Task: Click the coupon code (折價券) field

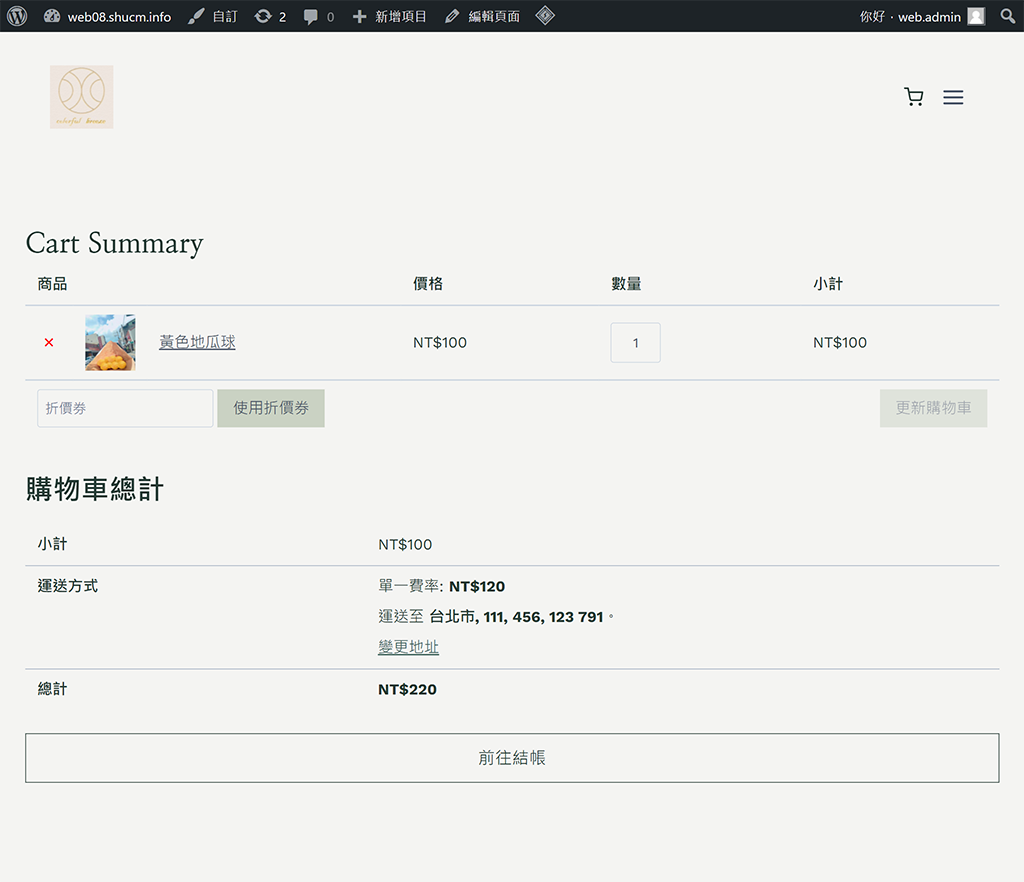Action: 125,408
